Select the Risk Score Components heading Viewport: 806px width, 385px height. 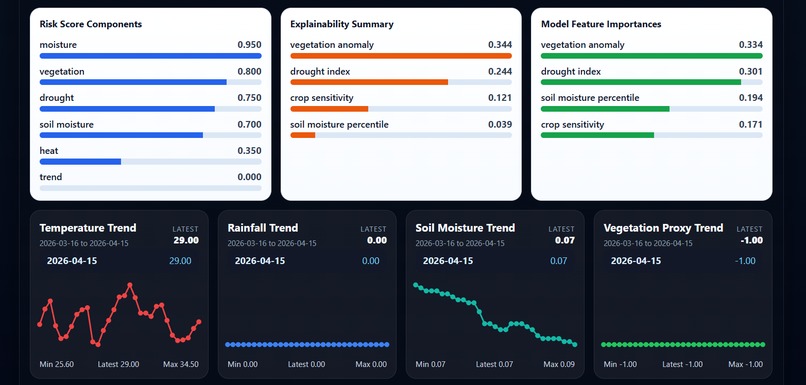pos(90,24)
